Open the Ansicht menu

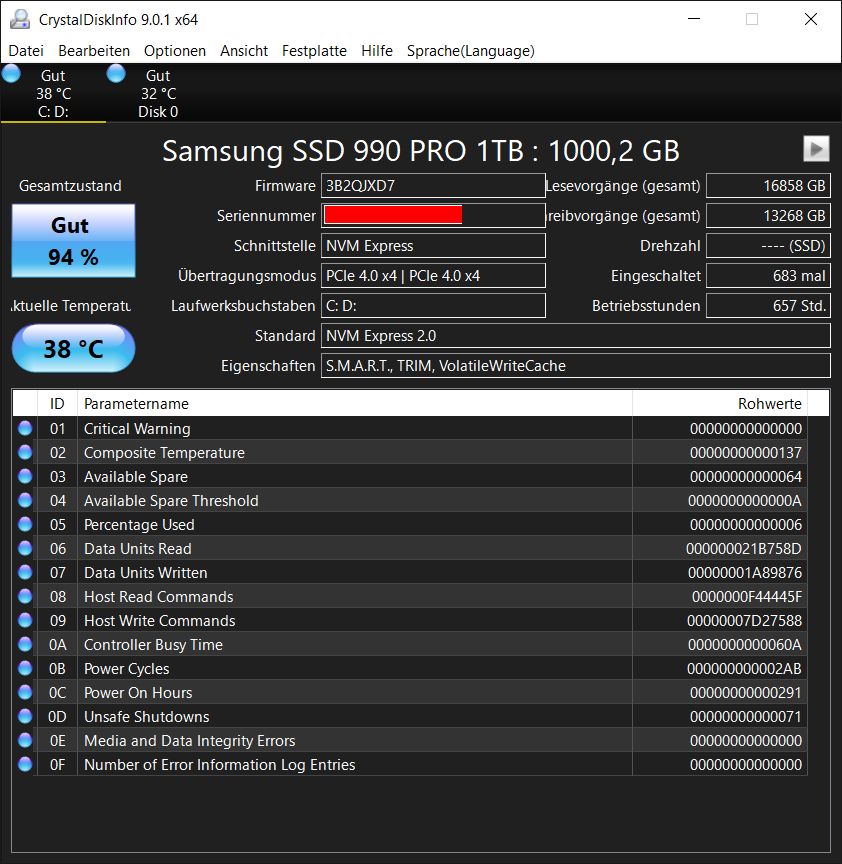244,51
